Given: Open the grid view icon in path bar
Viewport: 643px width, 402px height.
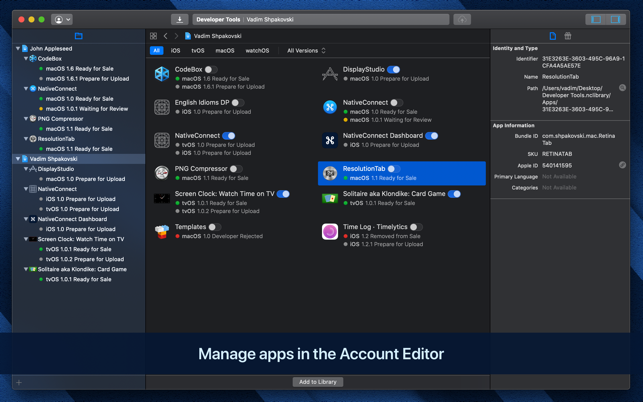Looking at the screenshot, I should [x=153, y=36].
